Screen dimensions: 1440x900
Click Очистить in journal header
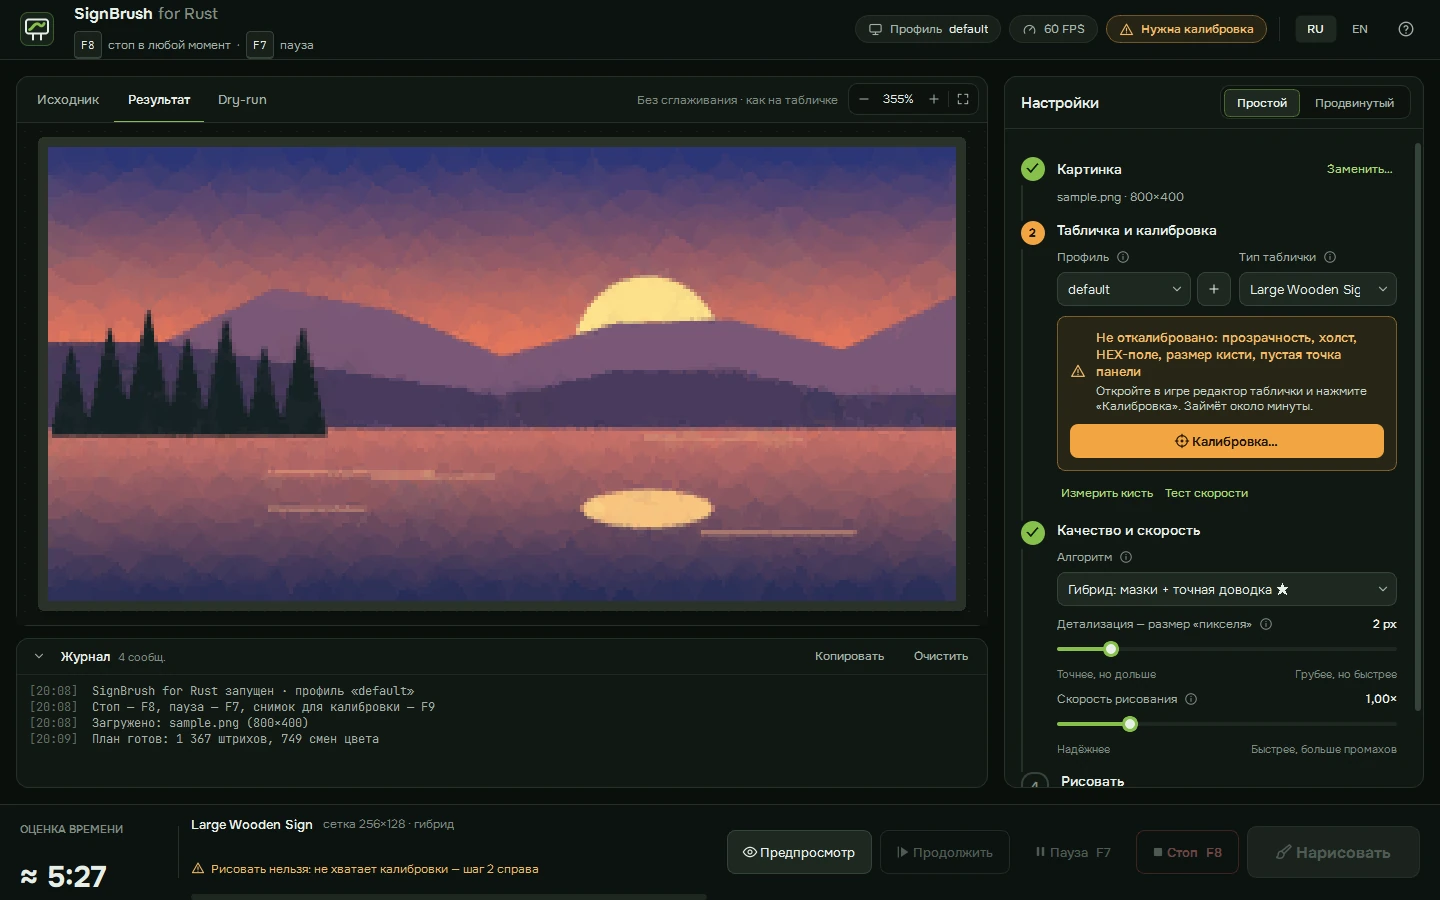pyautogui.click(x=941, y=656)
